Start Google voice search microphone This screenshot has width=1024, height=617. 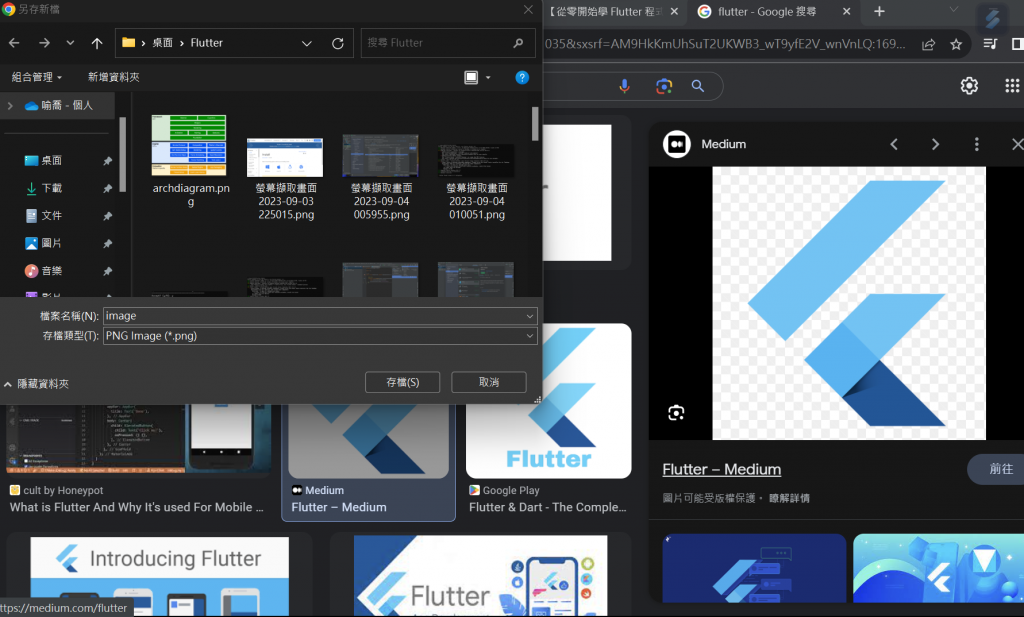624,86
